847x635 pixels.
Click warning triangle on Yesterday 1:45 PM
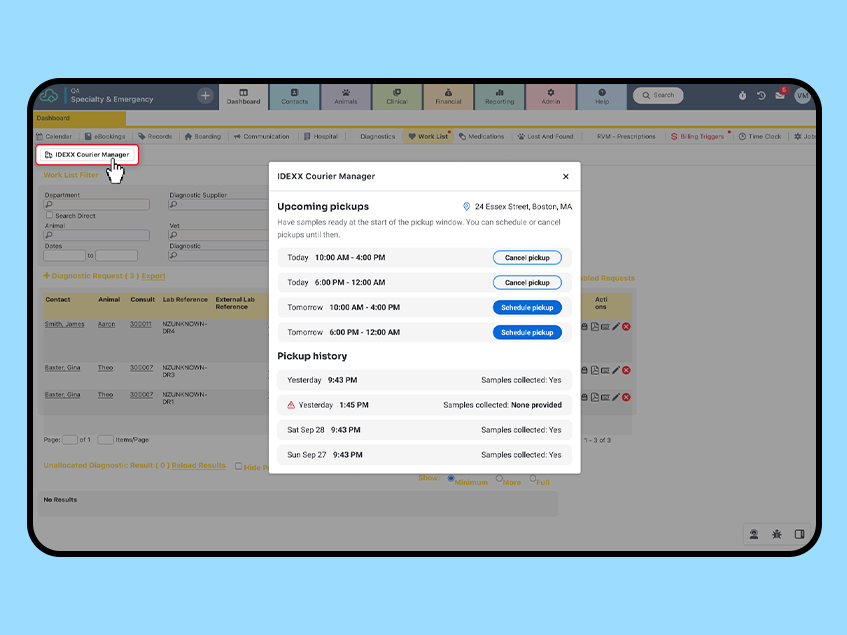[291, 405]
